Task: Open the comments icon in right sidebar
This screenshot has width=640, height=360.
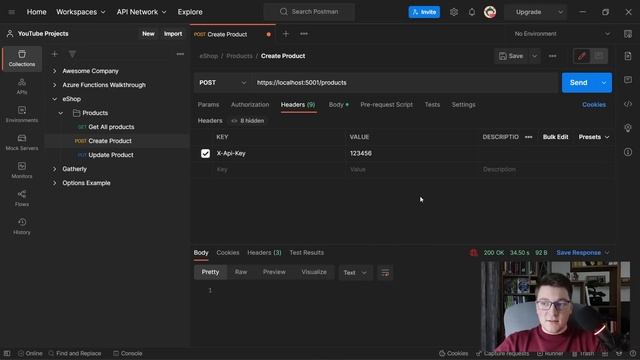Action: tap(628, 80)
